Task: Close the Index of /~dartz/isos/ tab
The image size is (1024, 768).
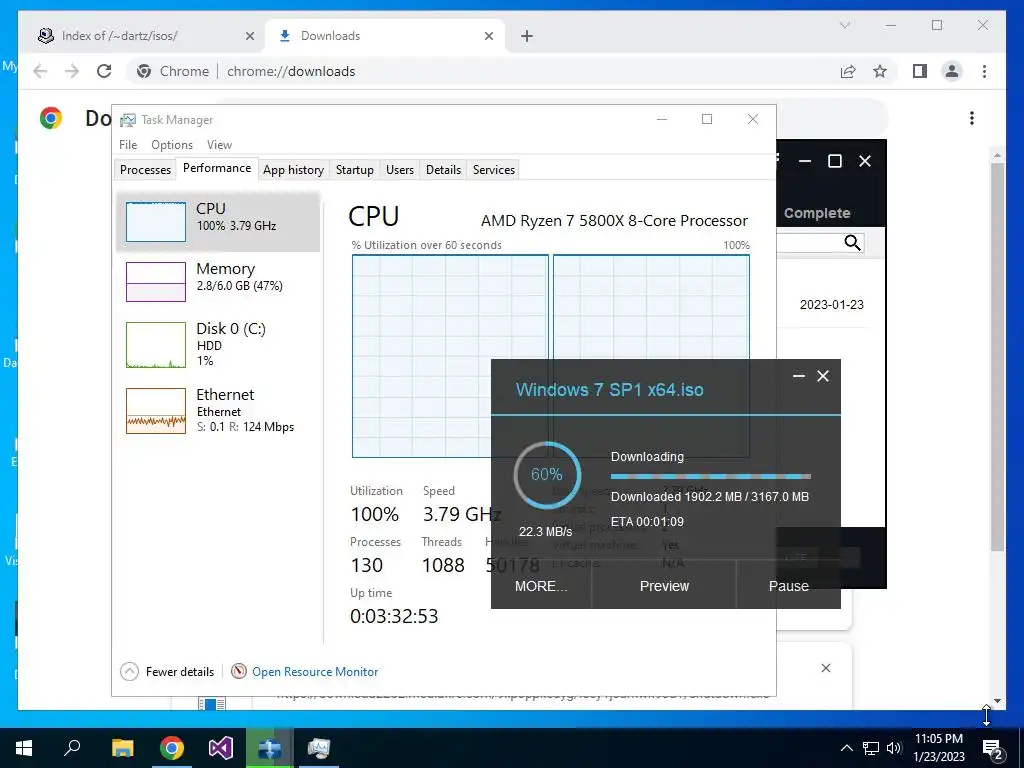Action: 249,36
